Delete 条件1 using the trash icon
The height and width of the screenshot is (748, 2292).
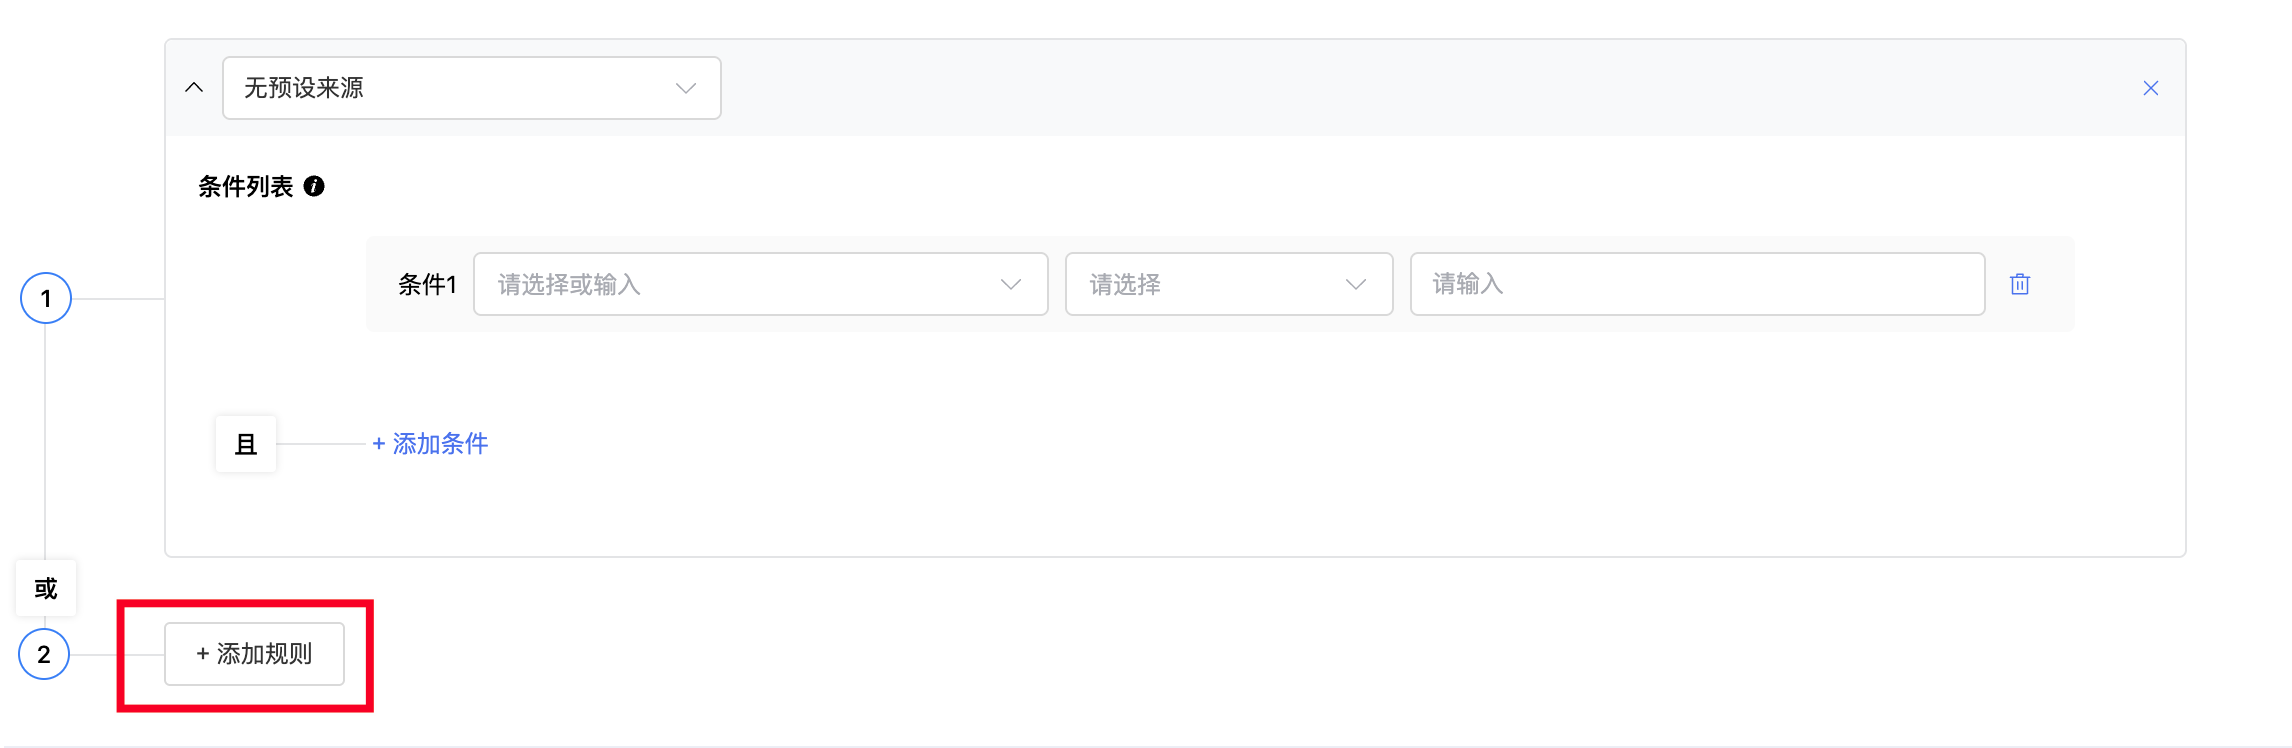click(2020, 284)
